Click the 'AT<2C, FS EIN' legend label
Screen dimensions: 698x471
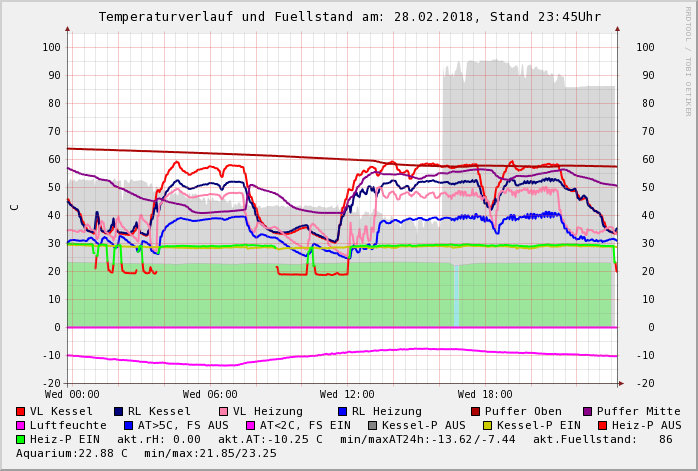(302, 425)
